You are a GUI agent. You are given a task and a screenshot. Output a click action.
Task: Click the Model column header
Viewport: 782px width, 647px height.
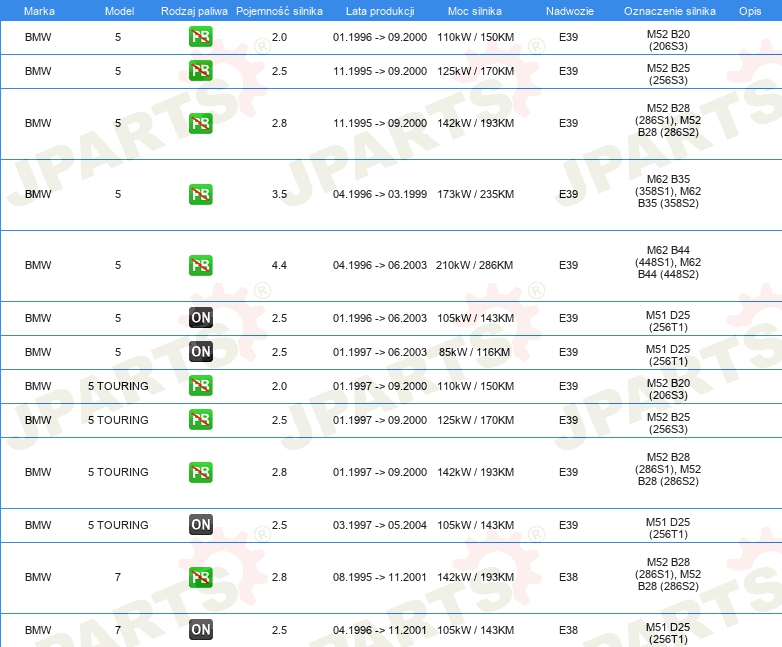119,11
